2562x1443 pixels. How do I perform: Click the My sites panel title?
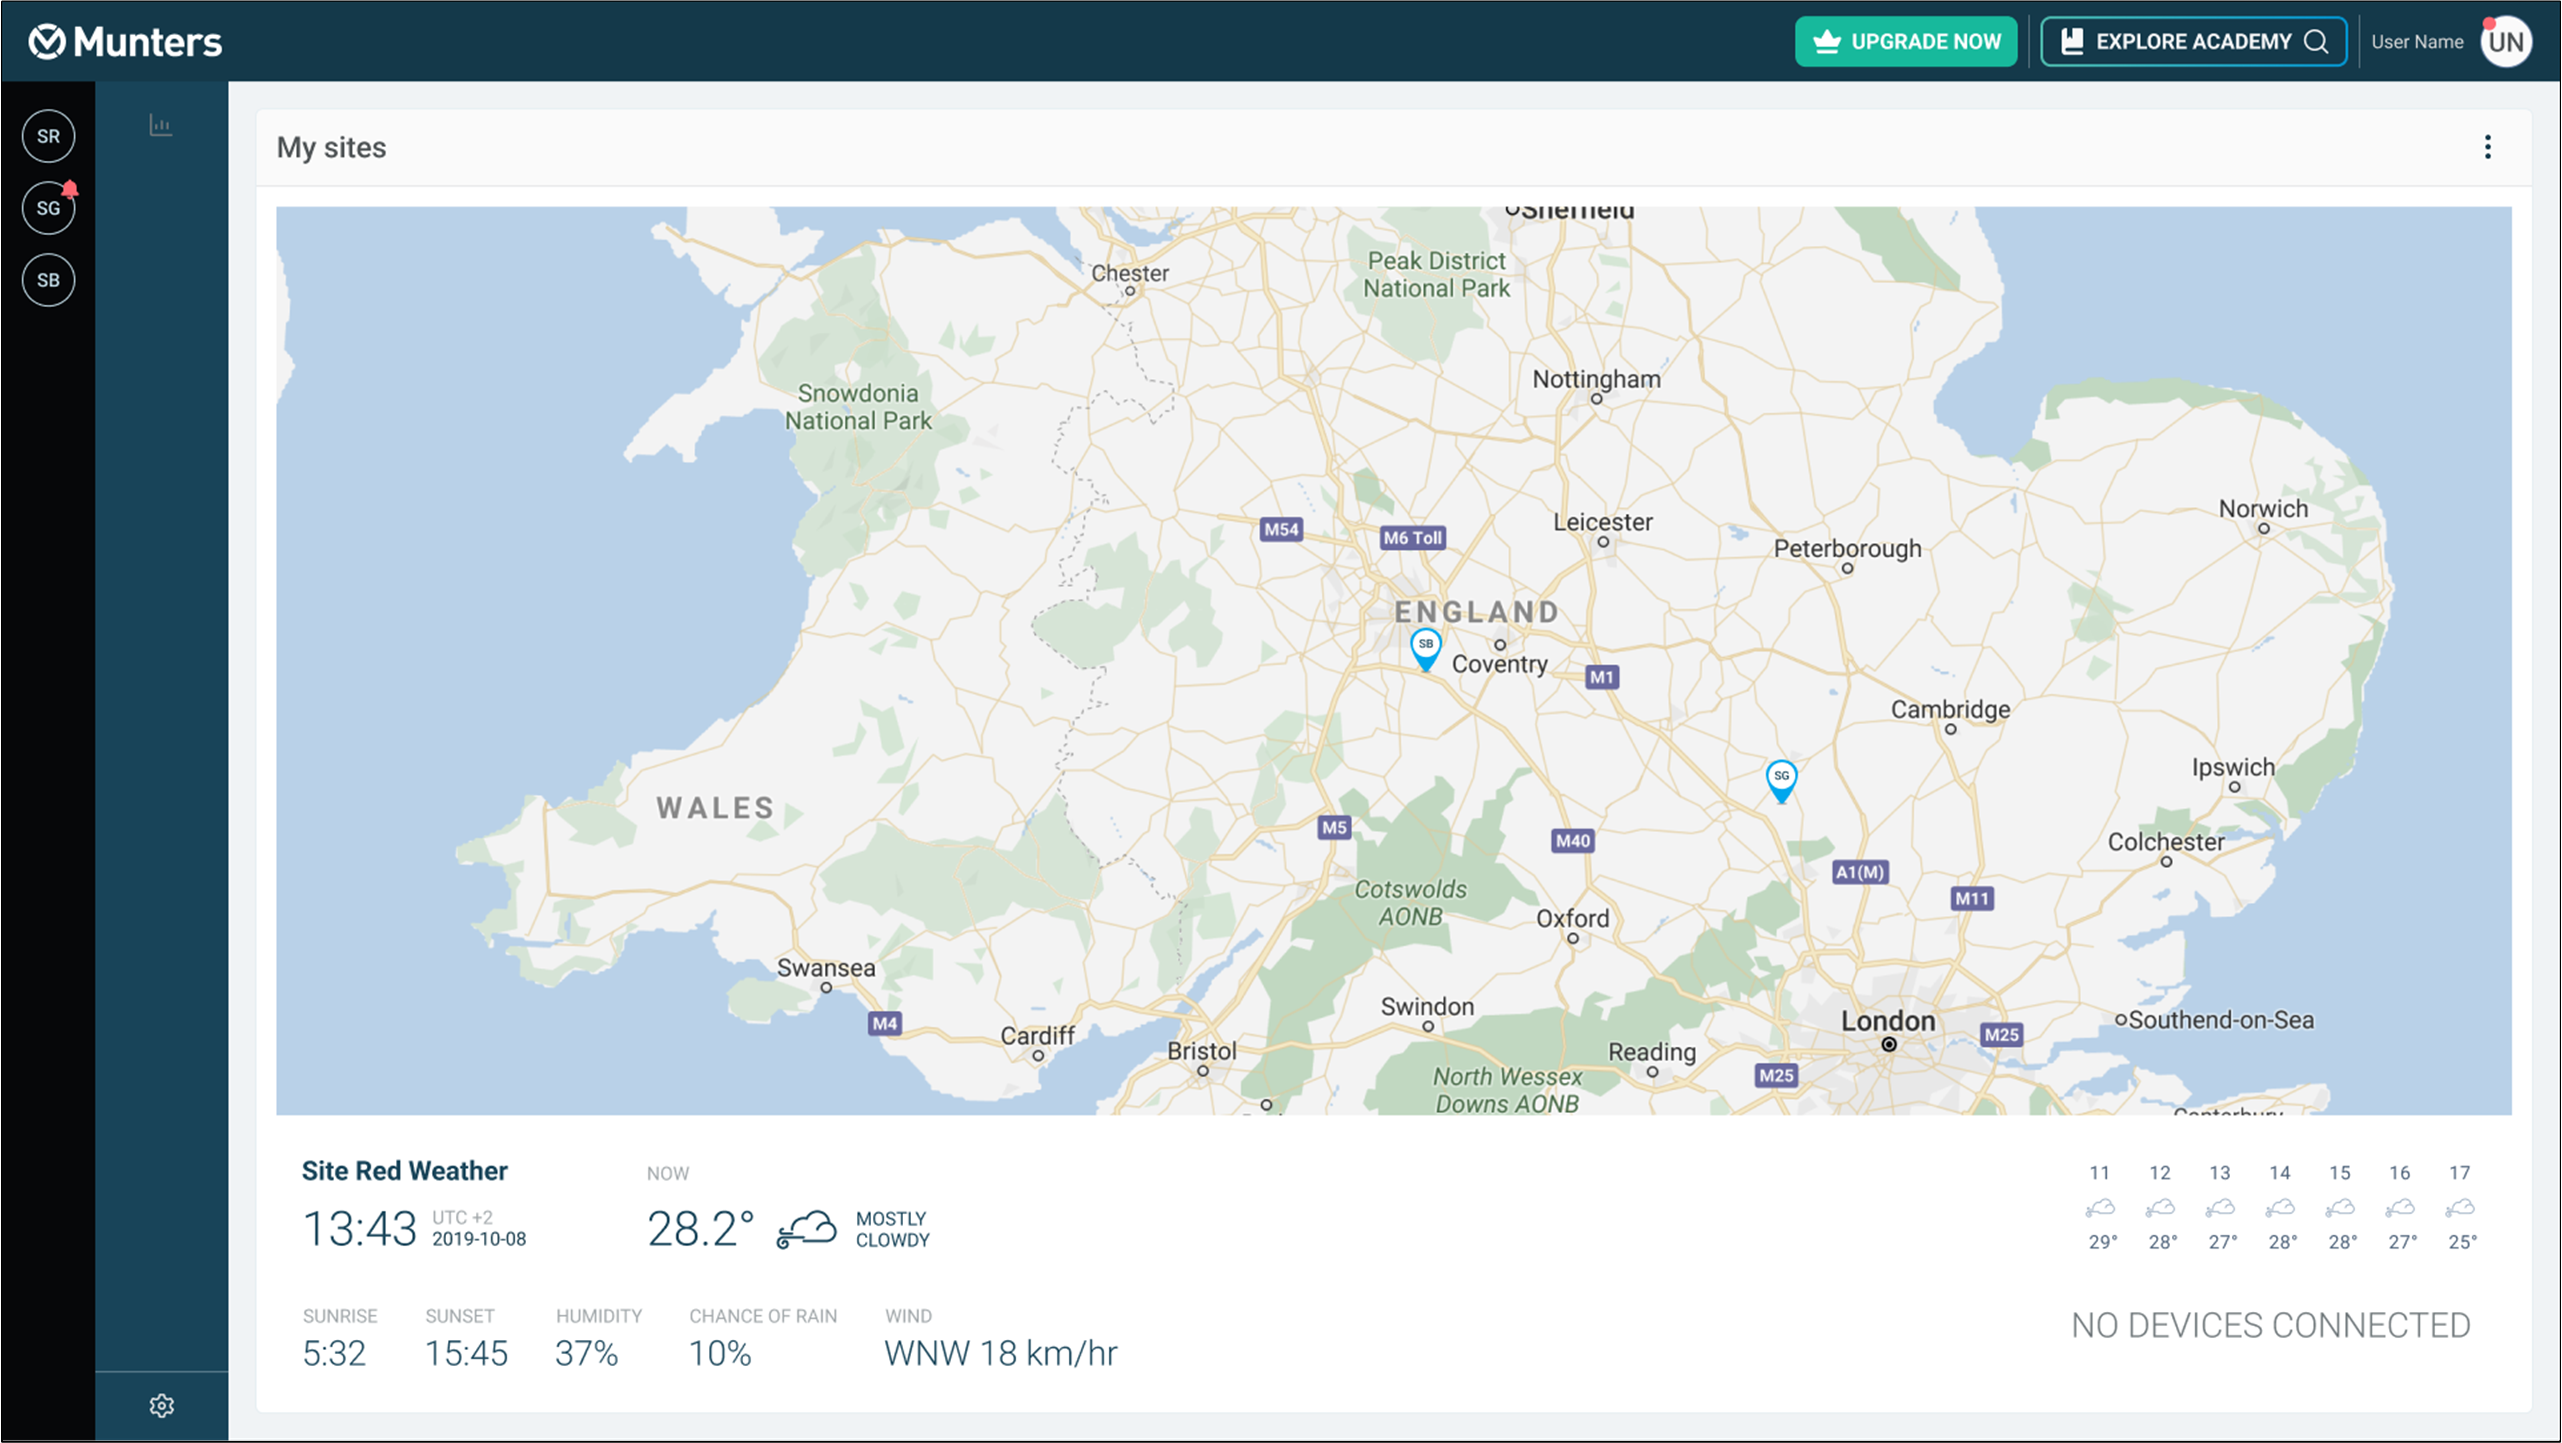pos(331,148)
